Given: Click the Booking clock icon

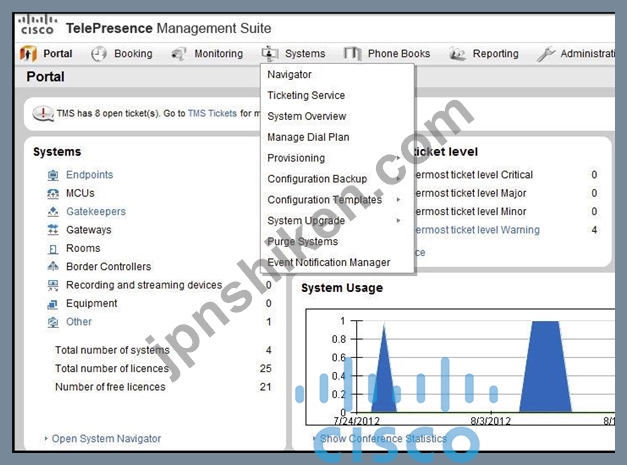Looking at the screenshot, I should click(99, 54).
